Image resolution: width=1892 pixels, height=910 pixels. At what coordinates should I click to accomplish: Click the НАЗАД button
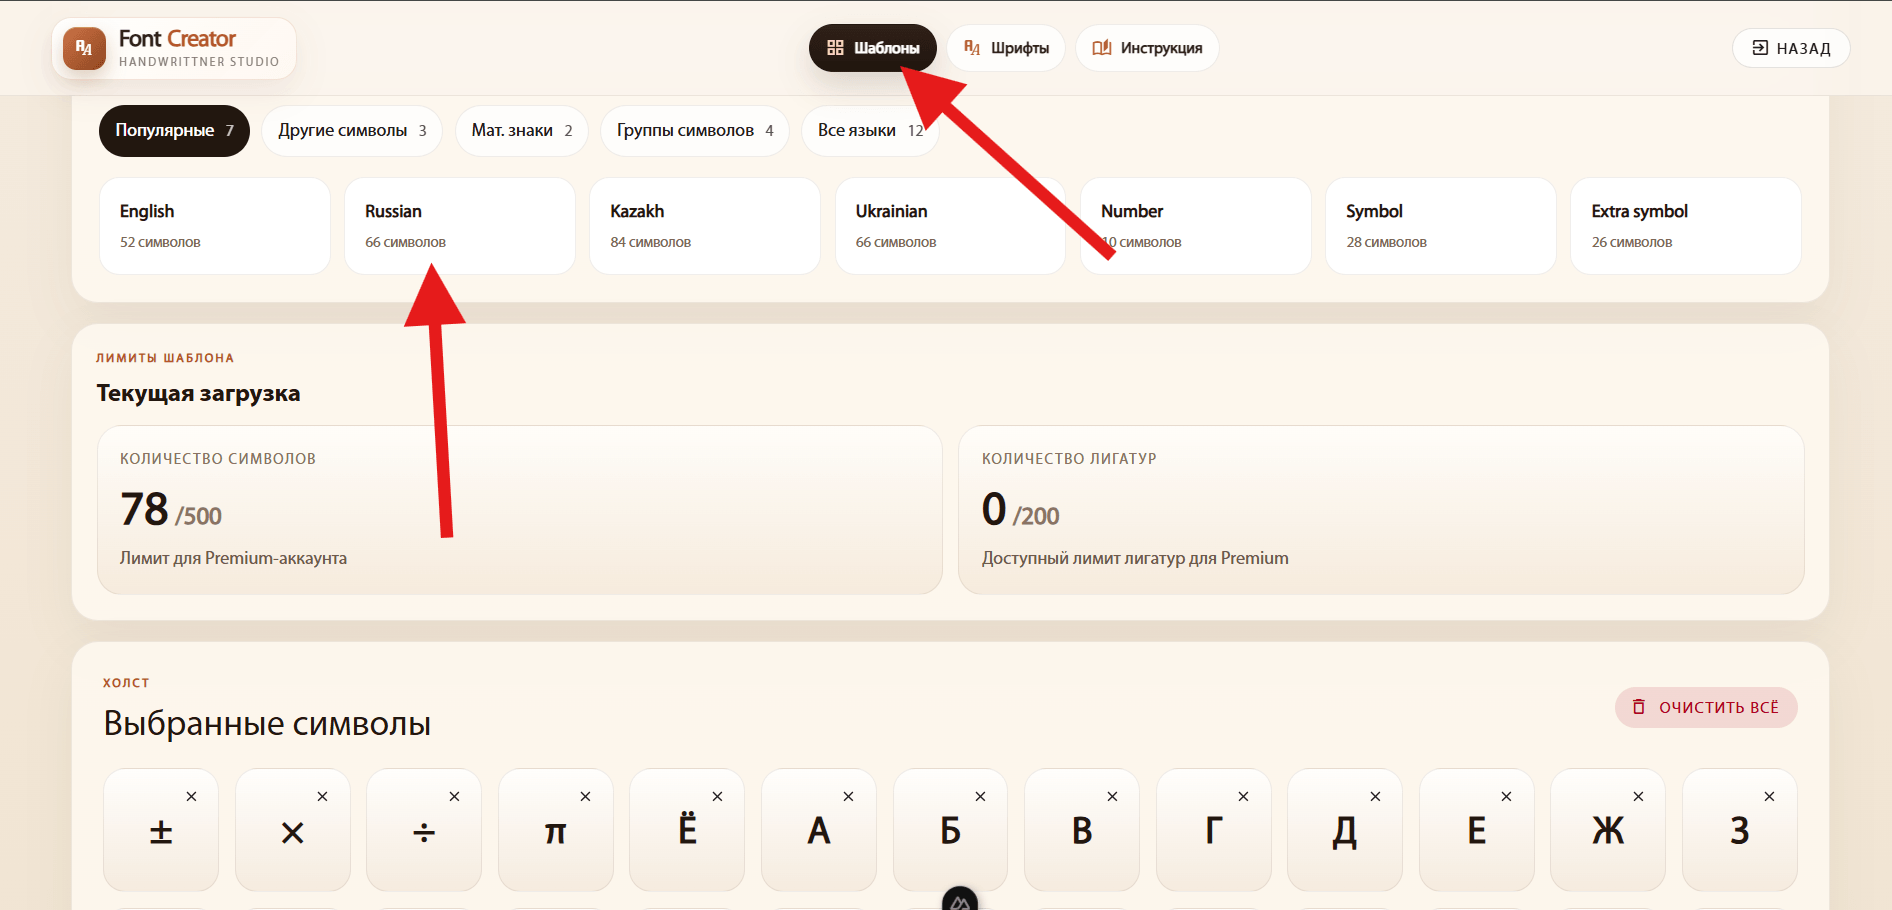(x=1791, y=48)
